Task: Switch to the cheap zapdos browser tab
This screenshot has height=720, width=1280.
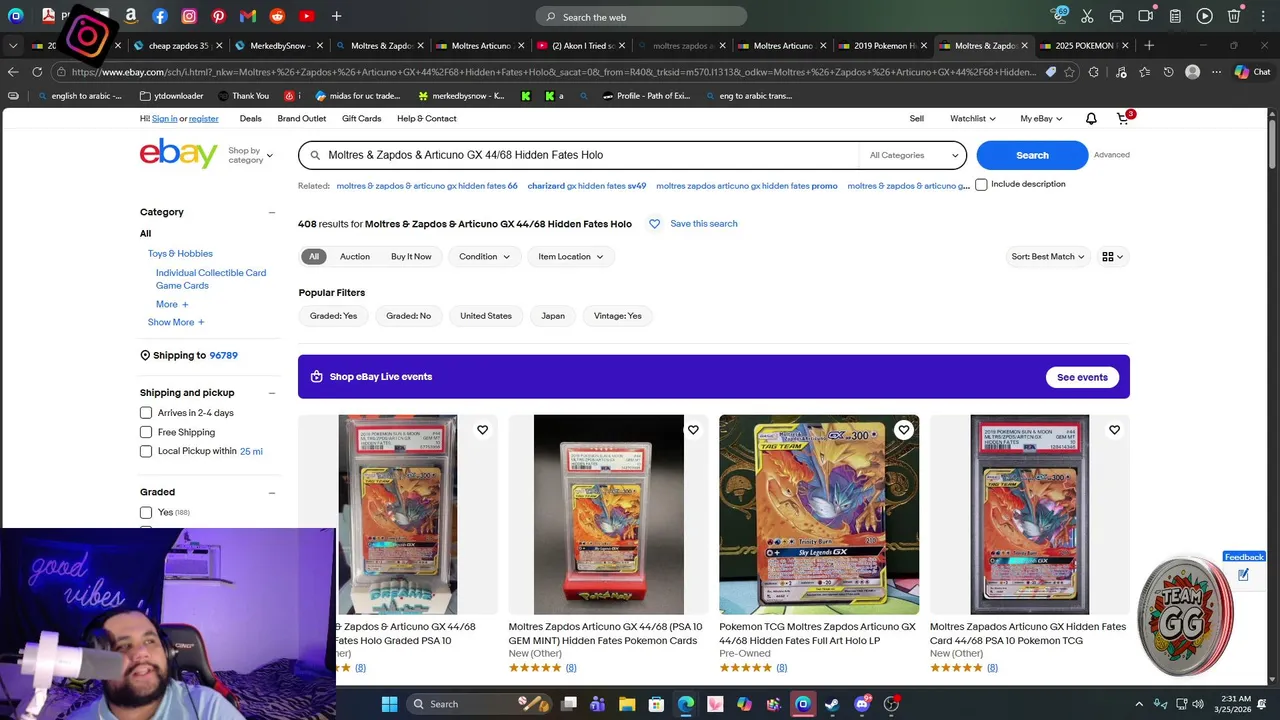Action: click(x=178, y=45)
